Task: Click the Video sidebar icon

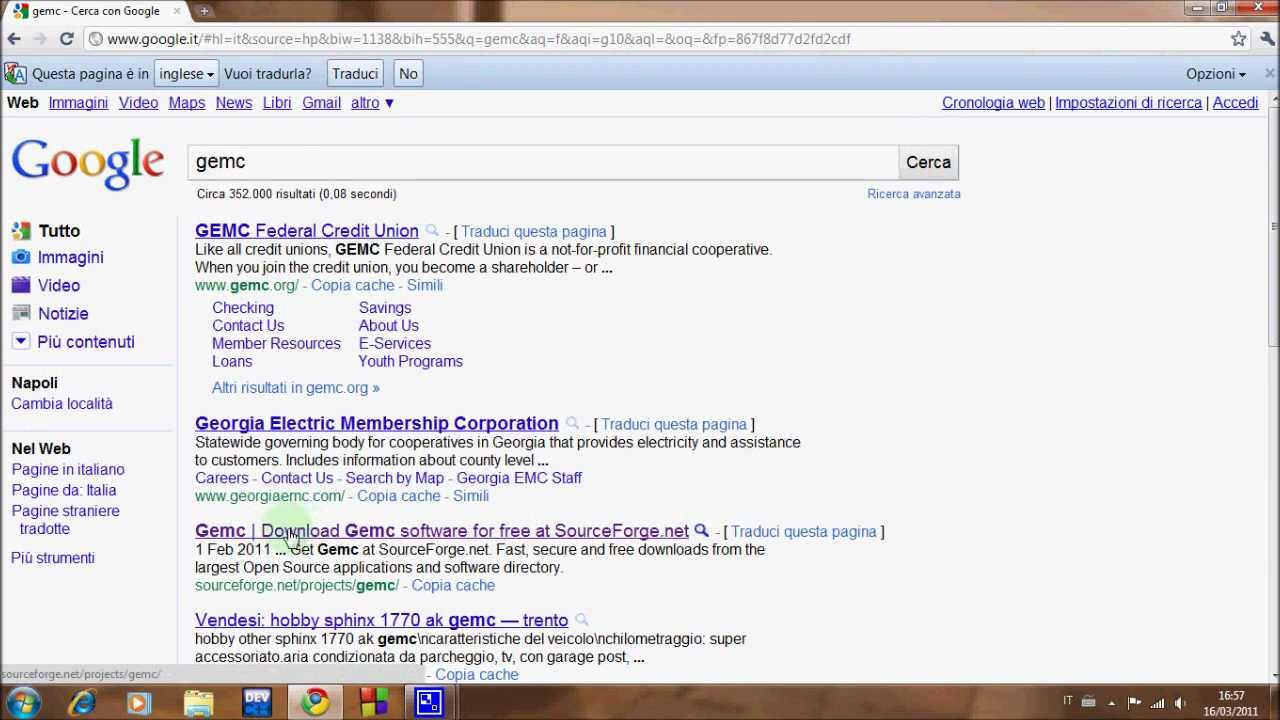Action: point(21,285)
